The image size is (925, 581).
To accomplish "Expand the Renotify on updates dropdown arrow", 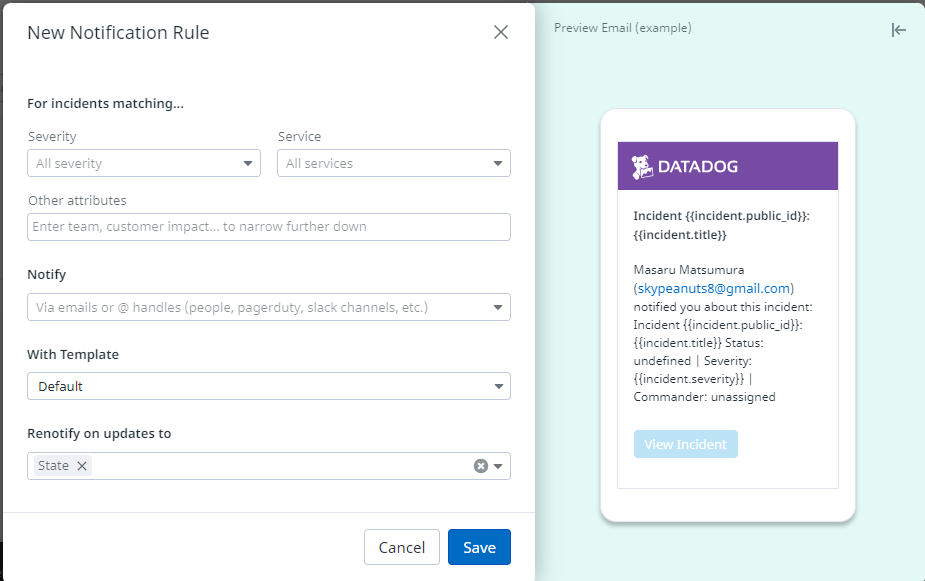I will pos(498,466).
